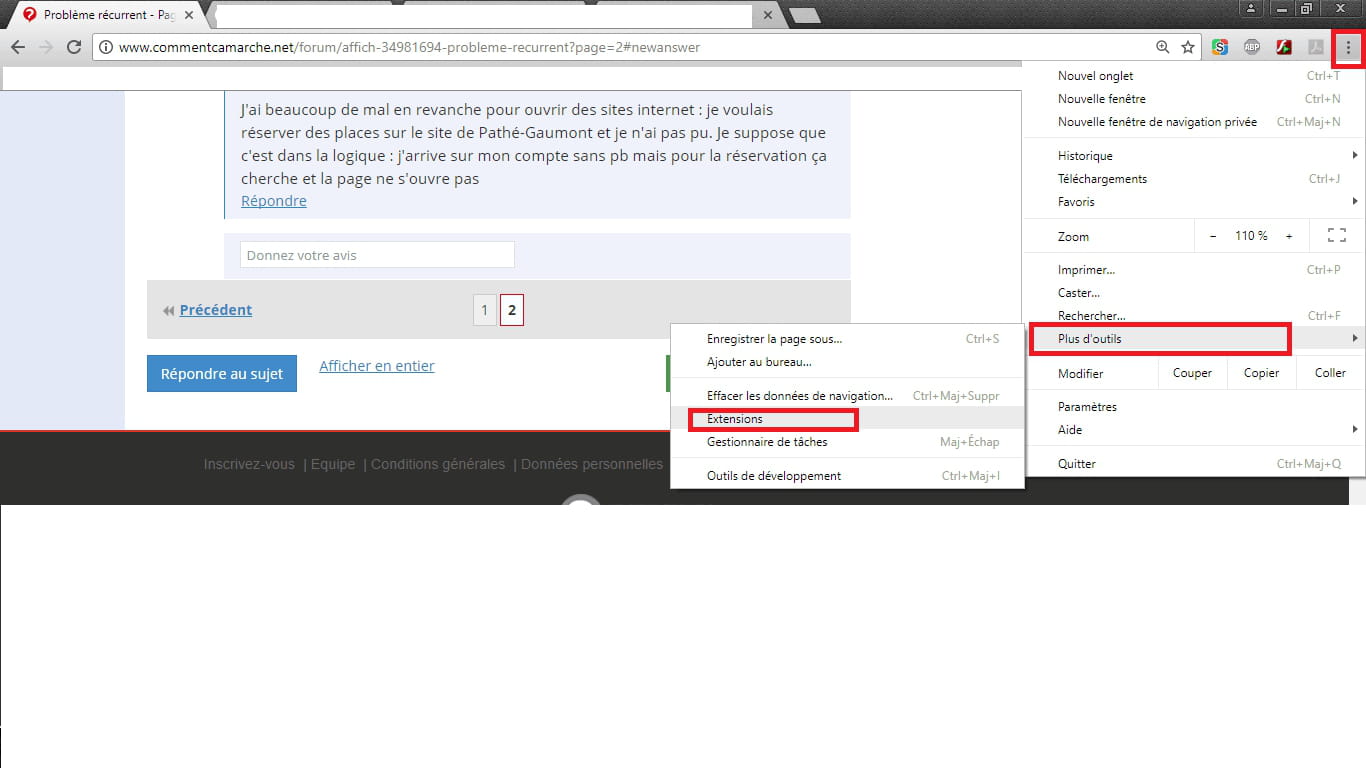
Task: Expand the Favoris submenu
Action: (x=1194, y=202)
